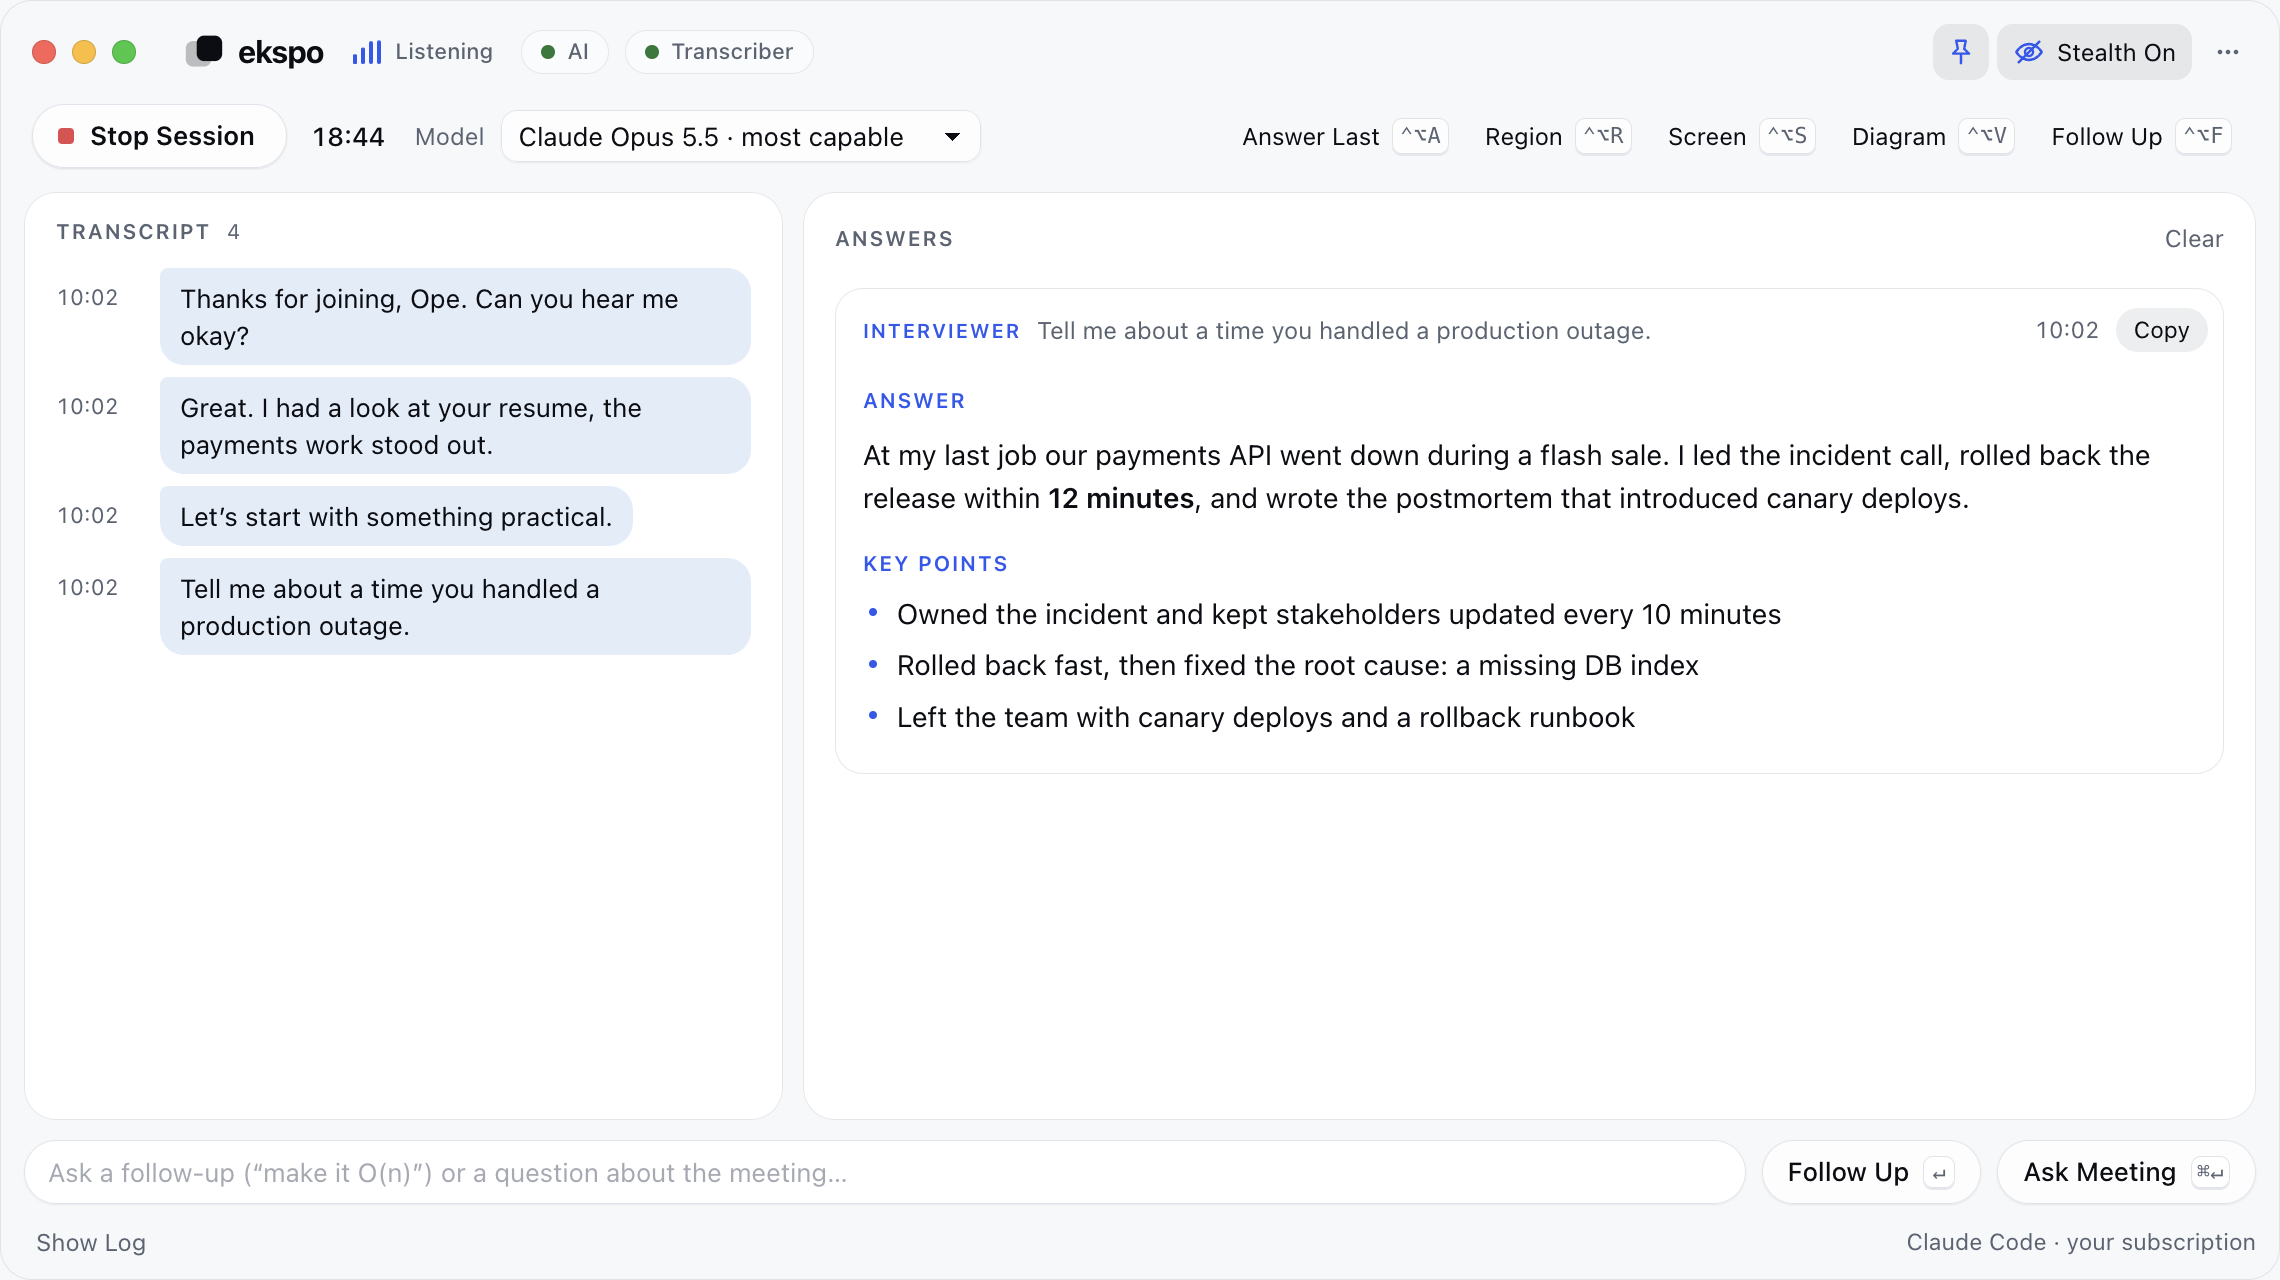Click the Ask Meeting button
Image resolution: width=2280 pixels, height=1280 pixels.
click(x=2126, y=1172)
